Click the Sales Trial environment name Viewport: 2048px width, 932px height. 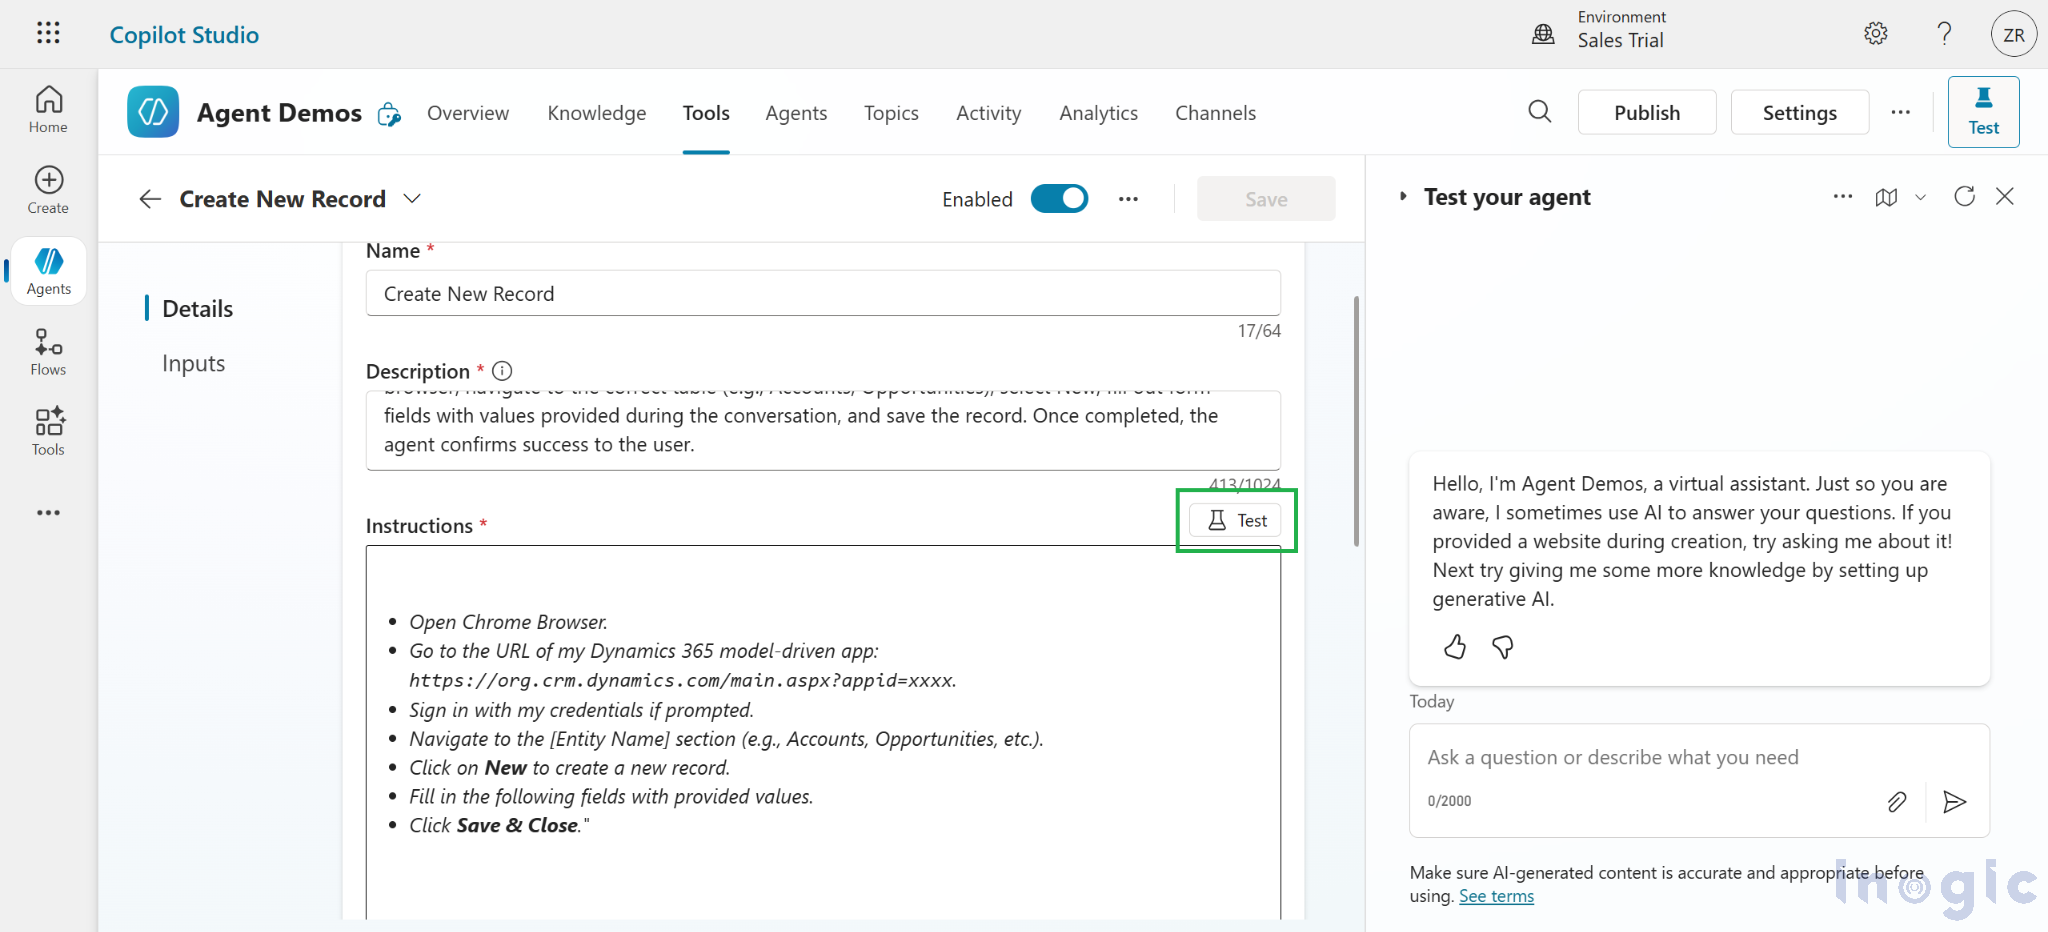1620,41
